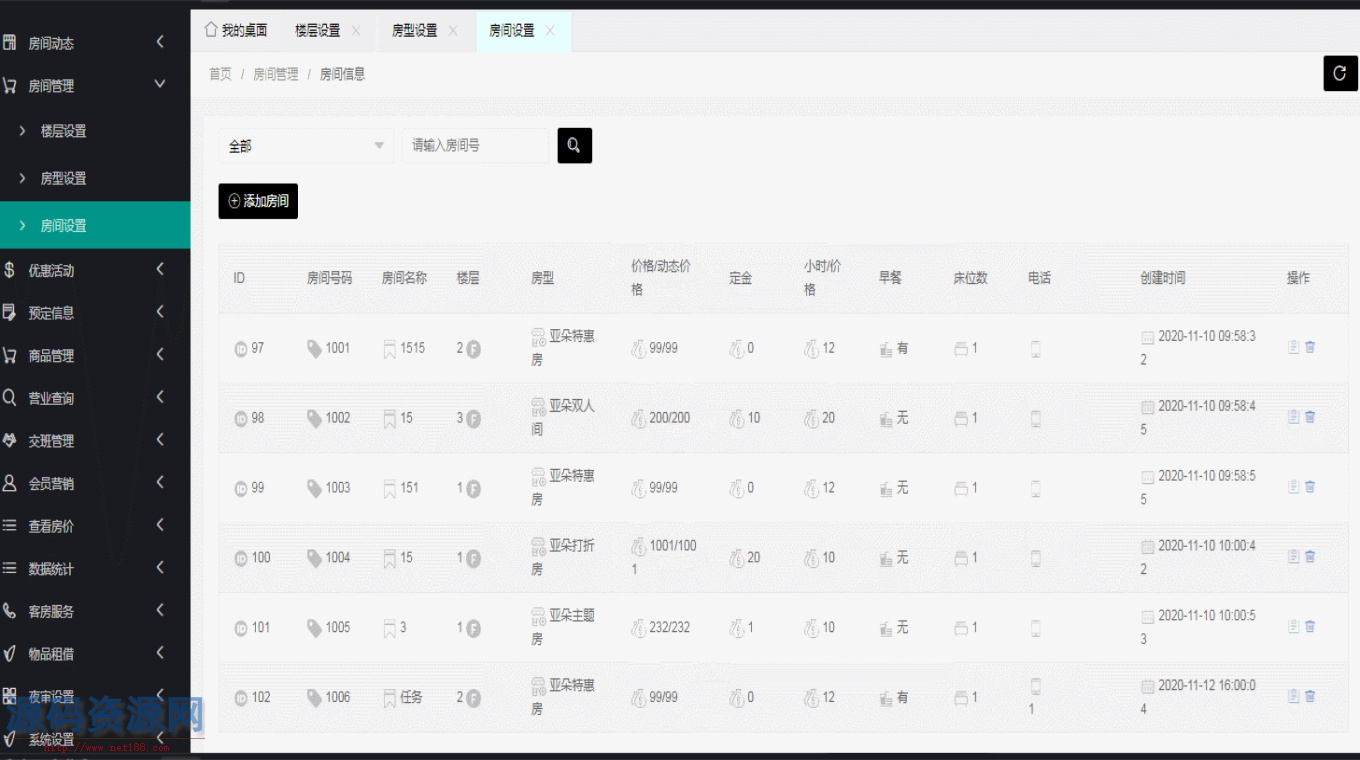Delete the room 1005 row
This screenshot has height=760, width=1360.
(x=1310, y=626)
